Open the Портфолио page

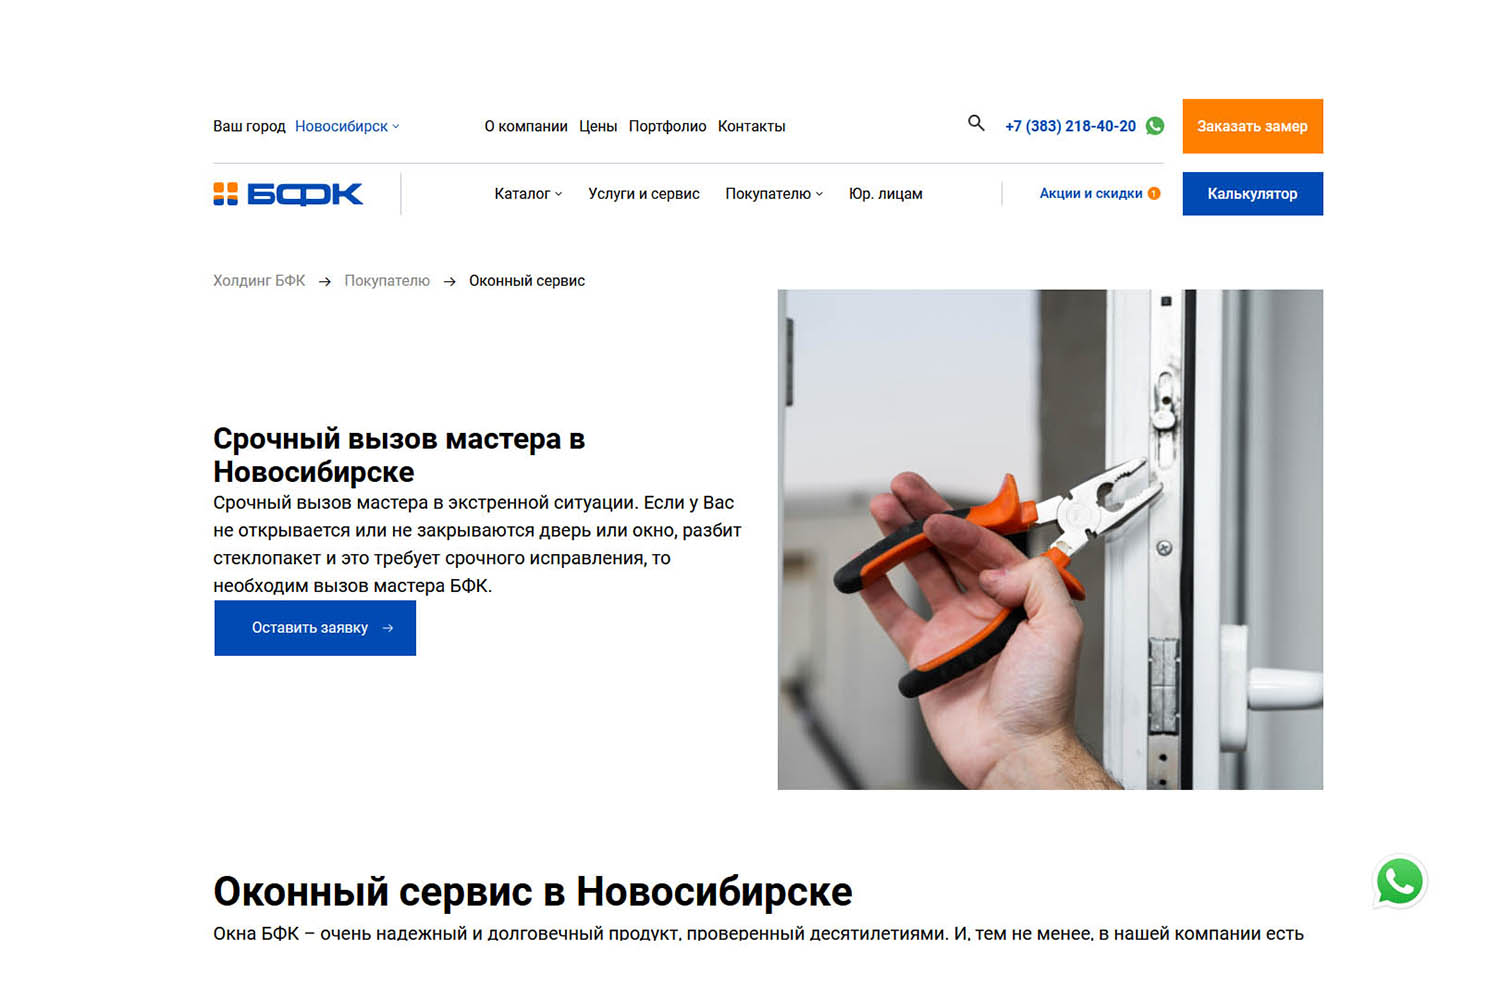pos(667,126)
